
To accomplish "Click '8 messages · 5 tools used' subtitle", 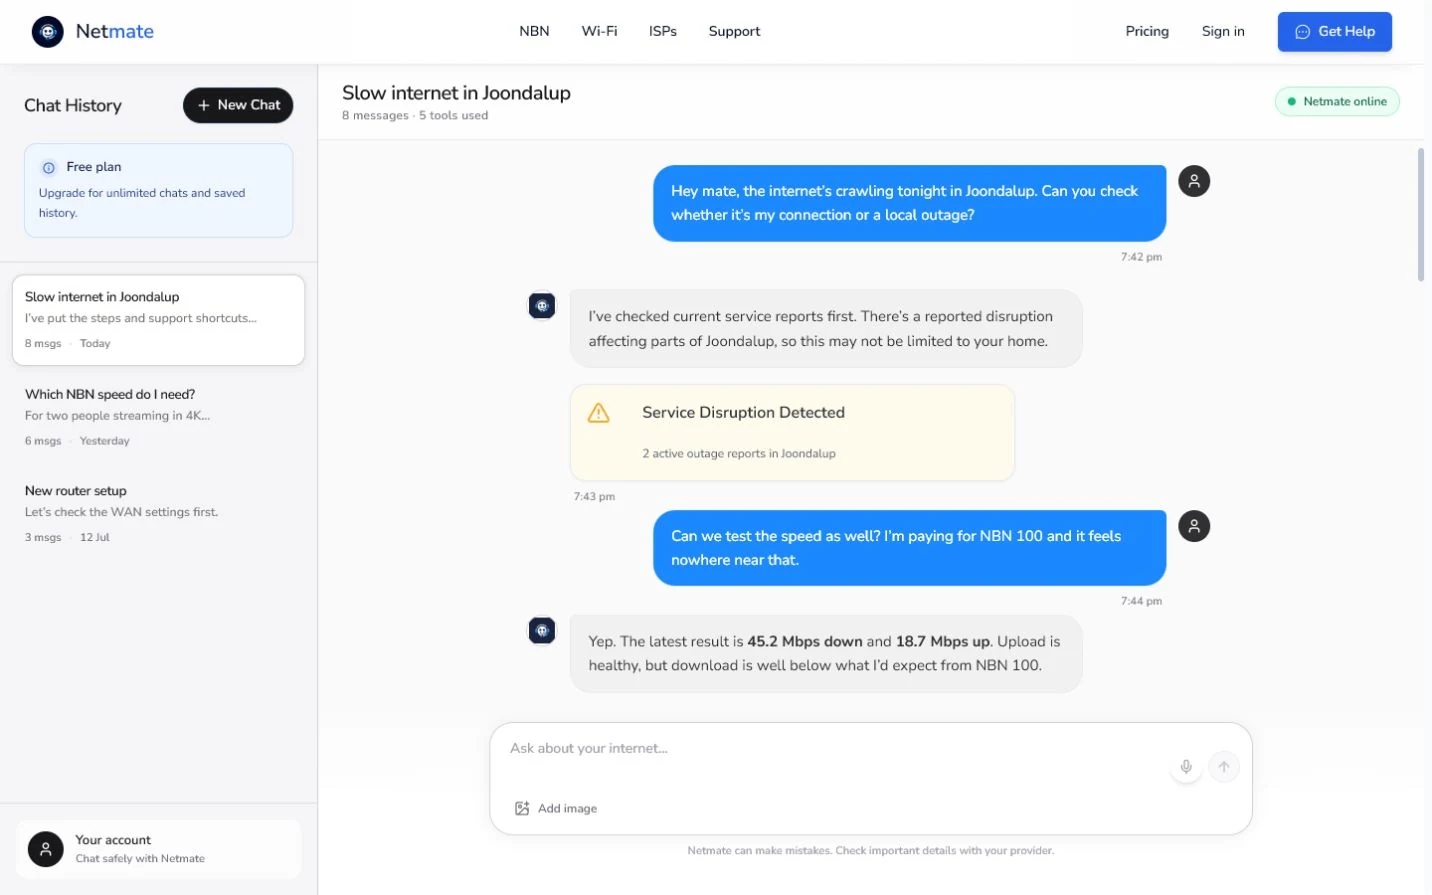I will [x=415, y=115].
